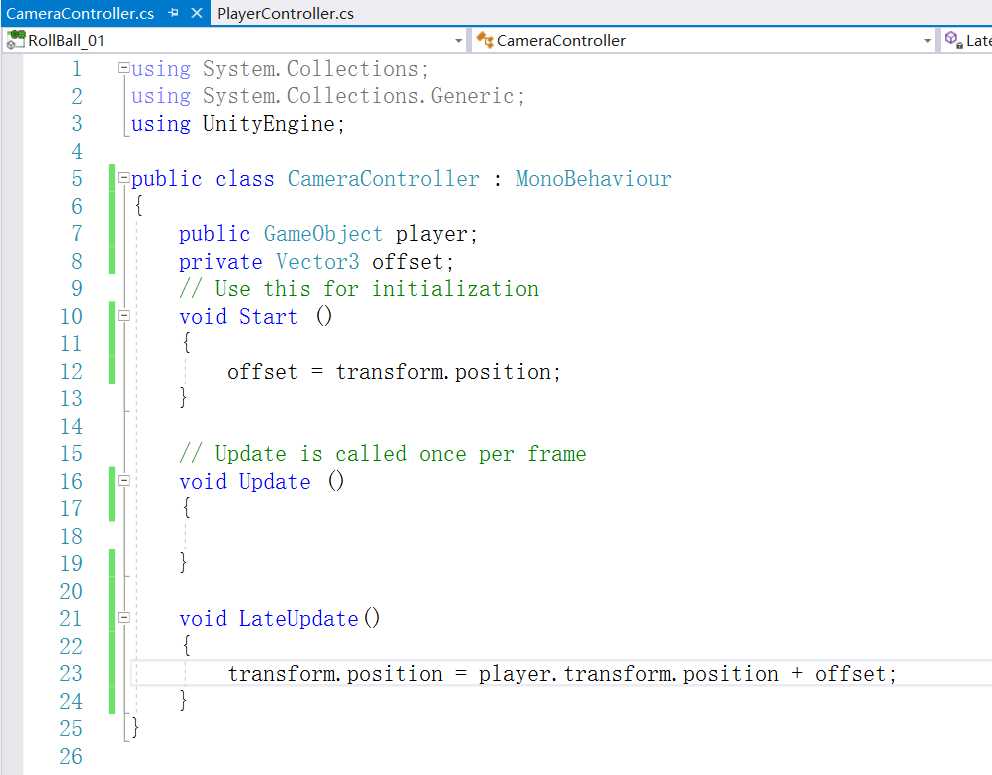Image resolution: width=992 pixels, height=775 pixels.
Task: Collapse the CameraController class block
Action: point(123,178)
